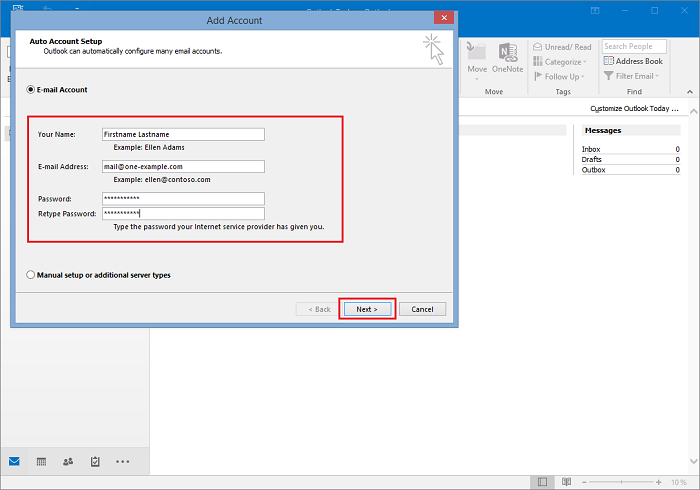The width and height of the screenshot is (700, 490).
Task: Click the zoom in plus button
Action: (658, 482)
